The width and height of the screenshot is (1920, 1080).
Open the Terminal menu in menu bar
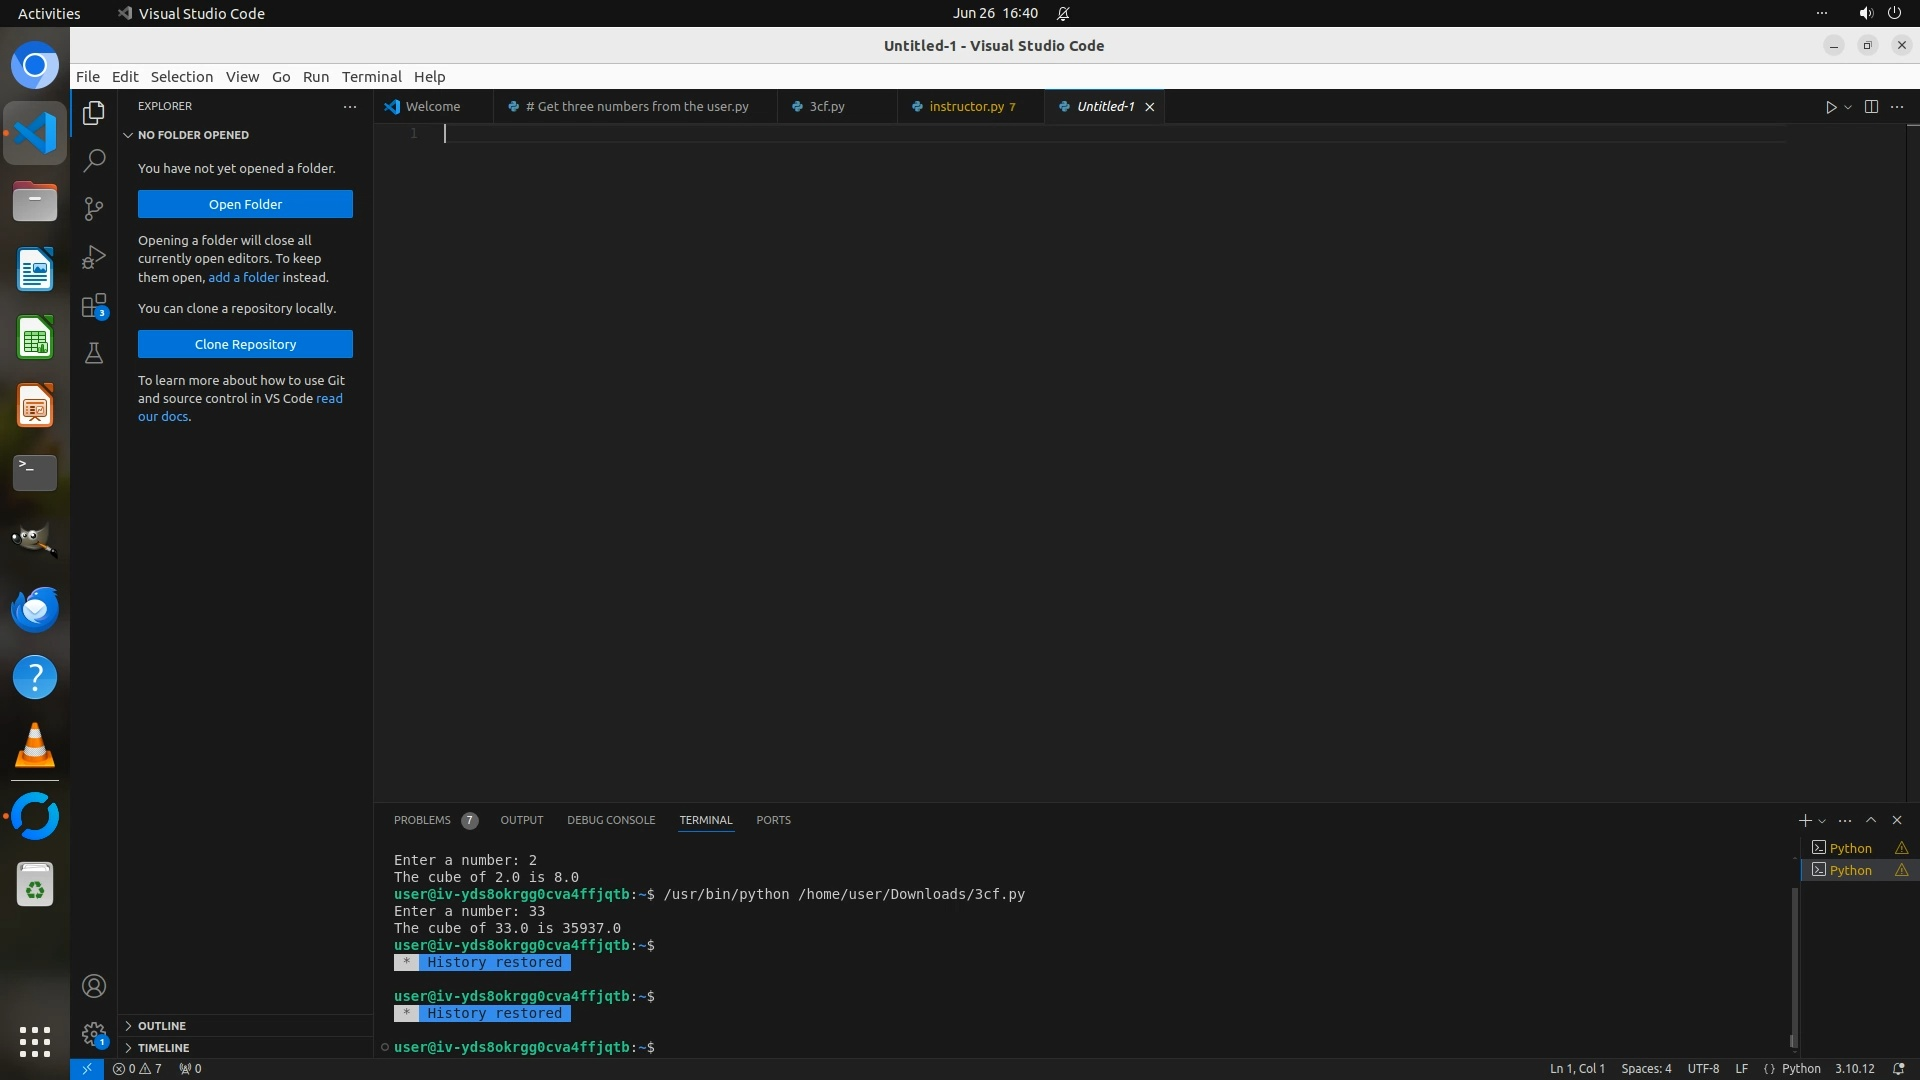point(371,77)
